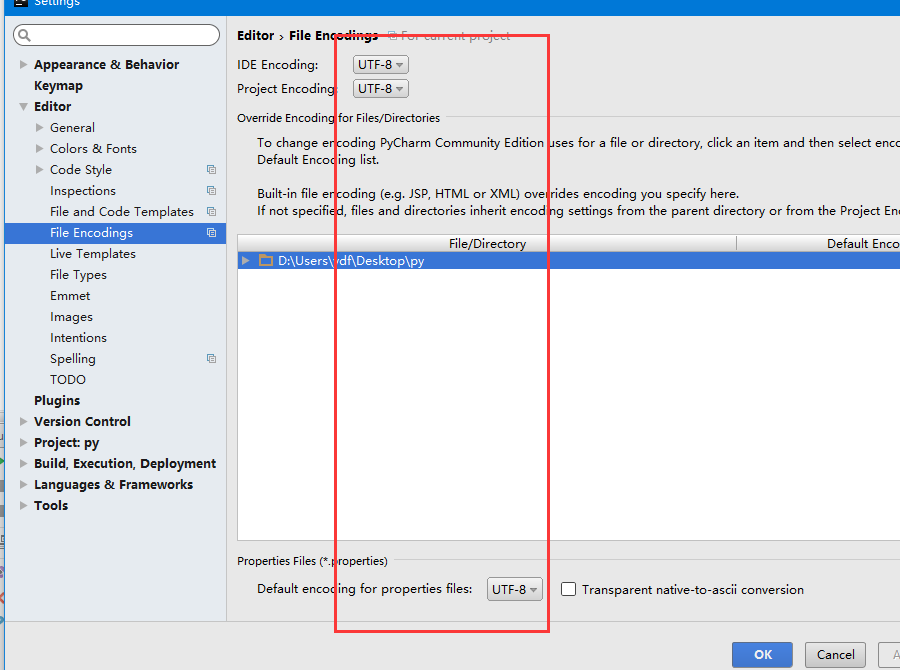Expand Languages & Frameworks section
The height and width of the screenshot is (670, 900).
pos(24,485)
